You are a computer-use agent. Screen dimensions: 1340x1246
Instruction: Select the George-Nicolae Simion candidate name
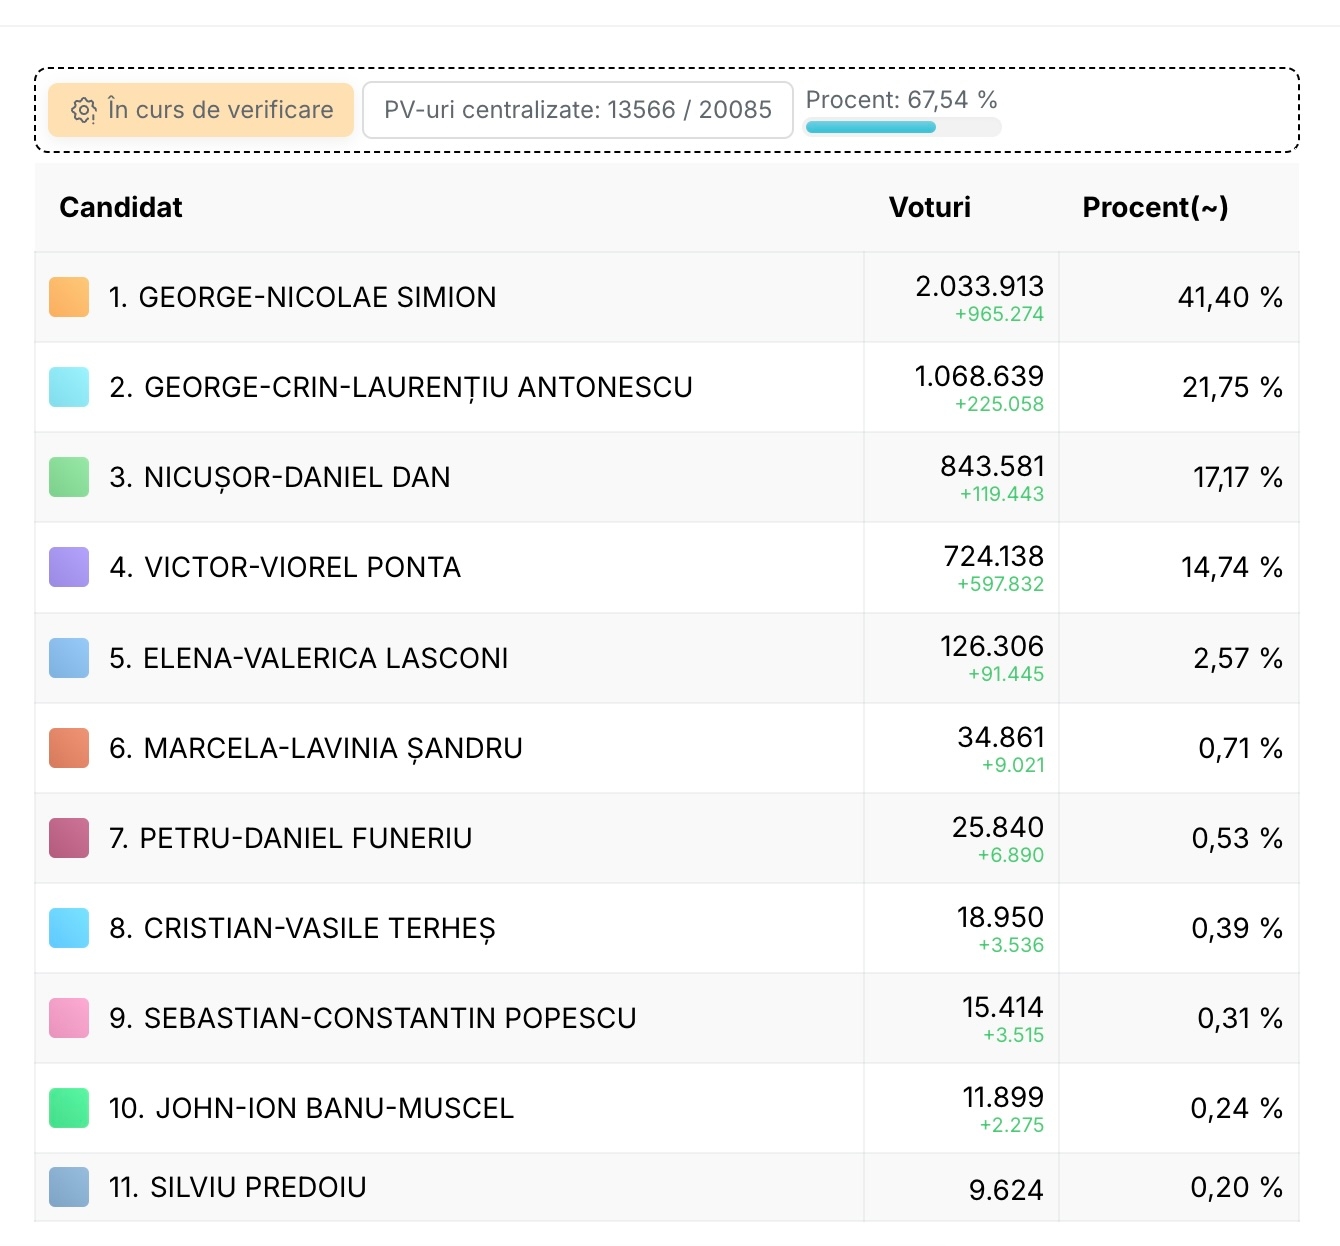click(302, 297)
